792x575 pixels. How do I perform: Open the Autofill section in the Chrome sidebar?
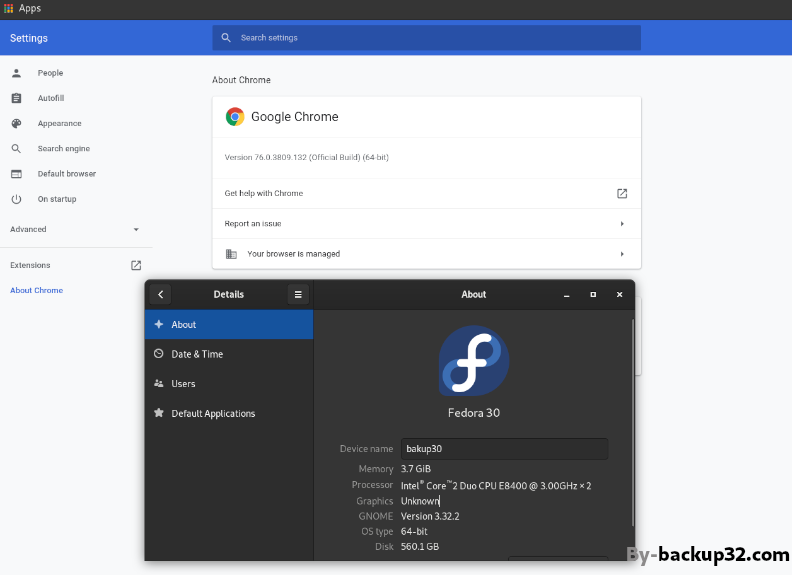pos(51,98)
